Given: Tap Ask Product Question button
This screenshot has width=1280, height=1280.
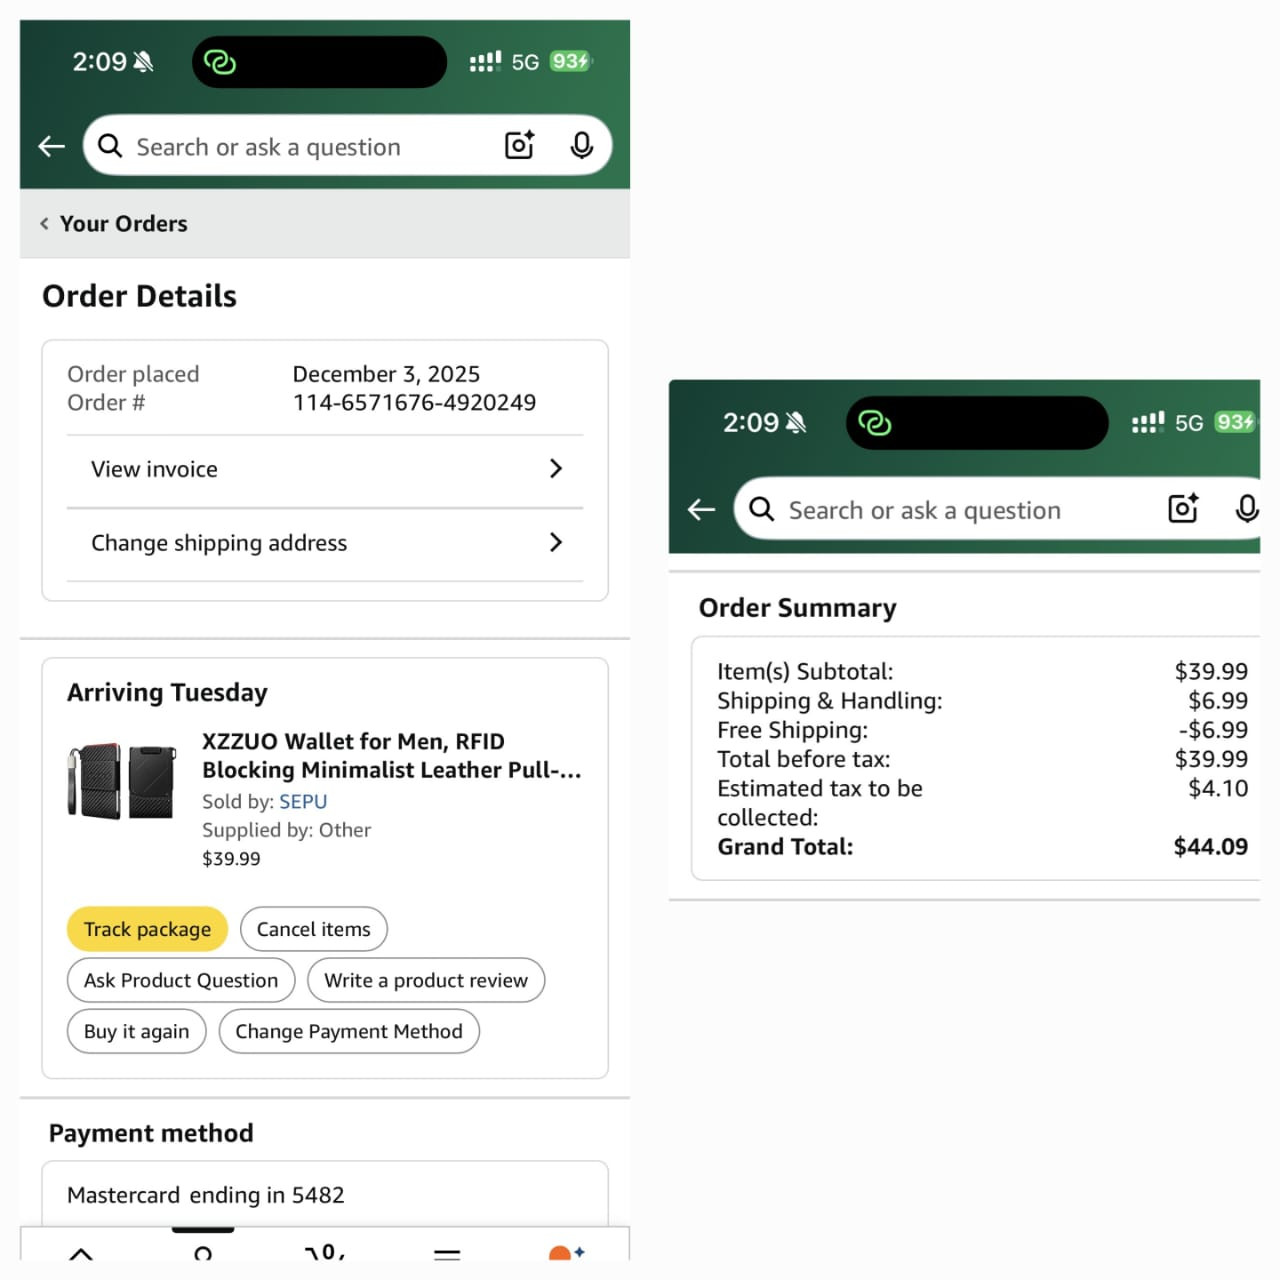Looking at the screenshot, I should 181,980.
